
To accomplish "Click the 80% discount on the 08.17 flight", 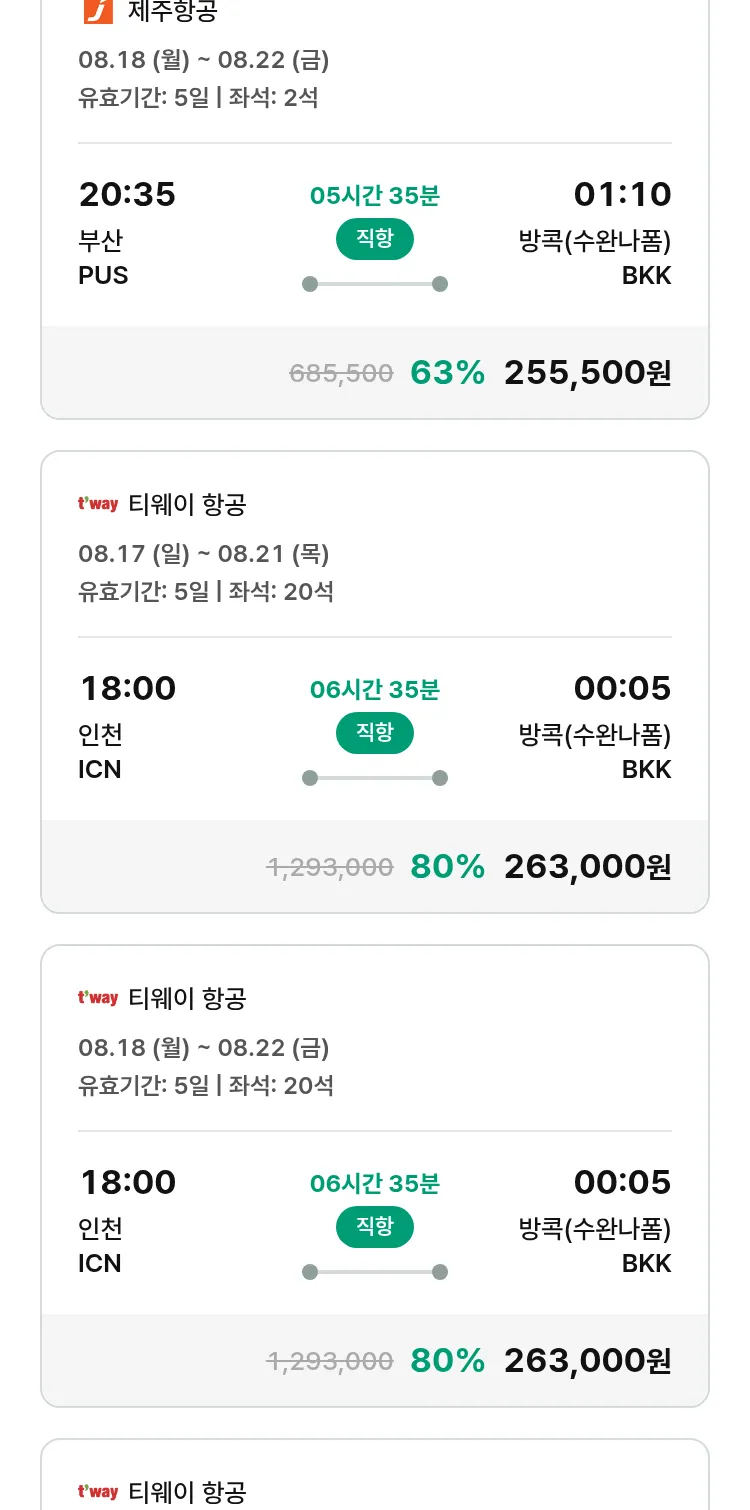I will click(x=447, y=867).
